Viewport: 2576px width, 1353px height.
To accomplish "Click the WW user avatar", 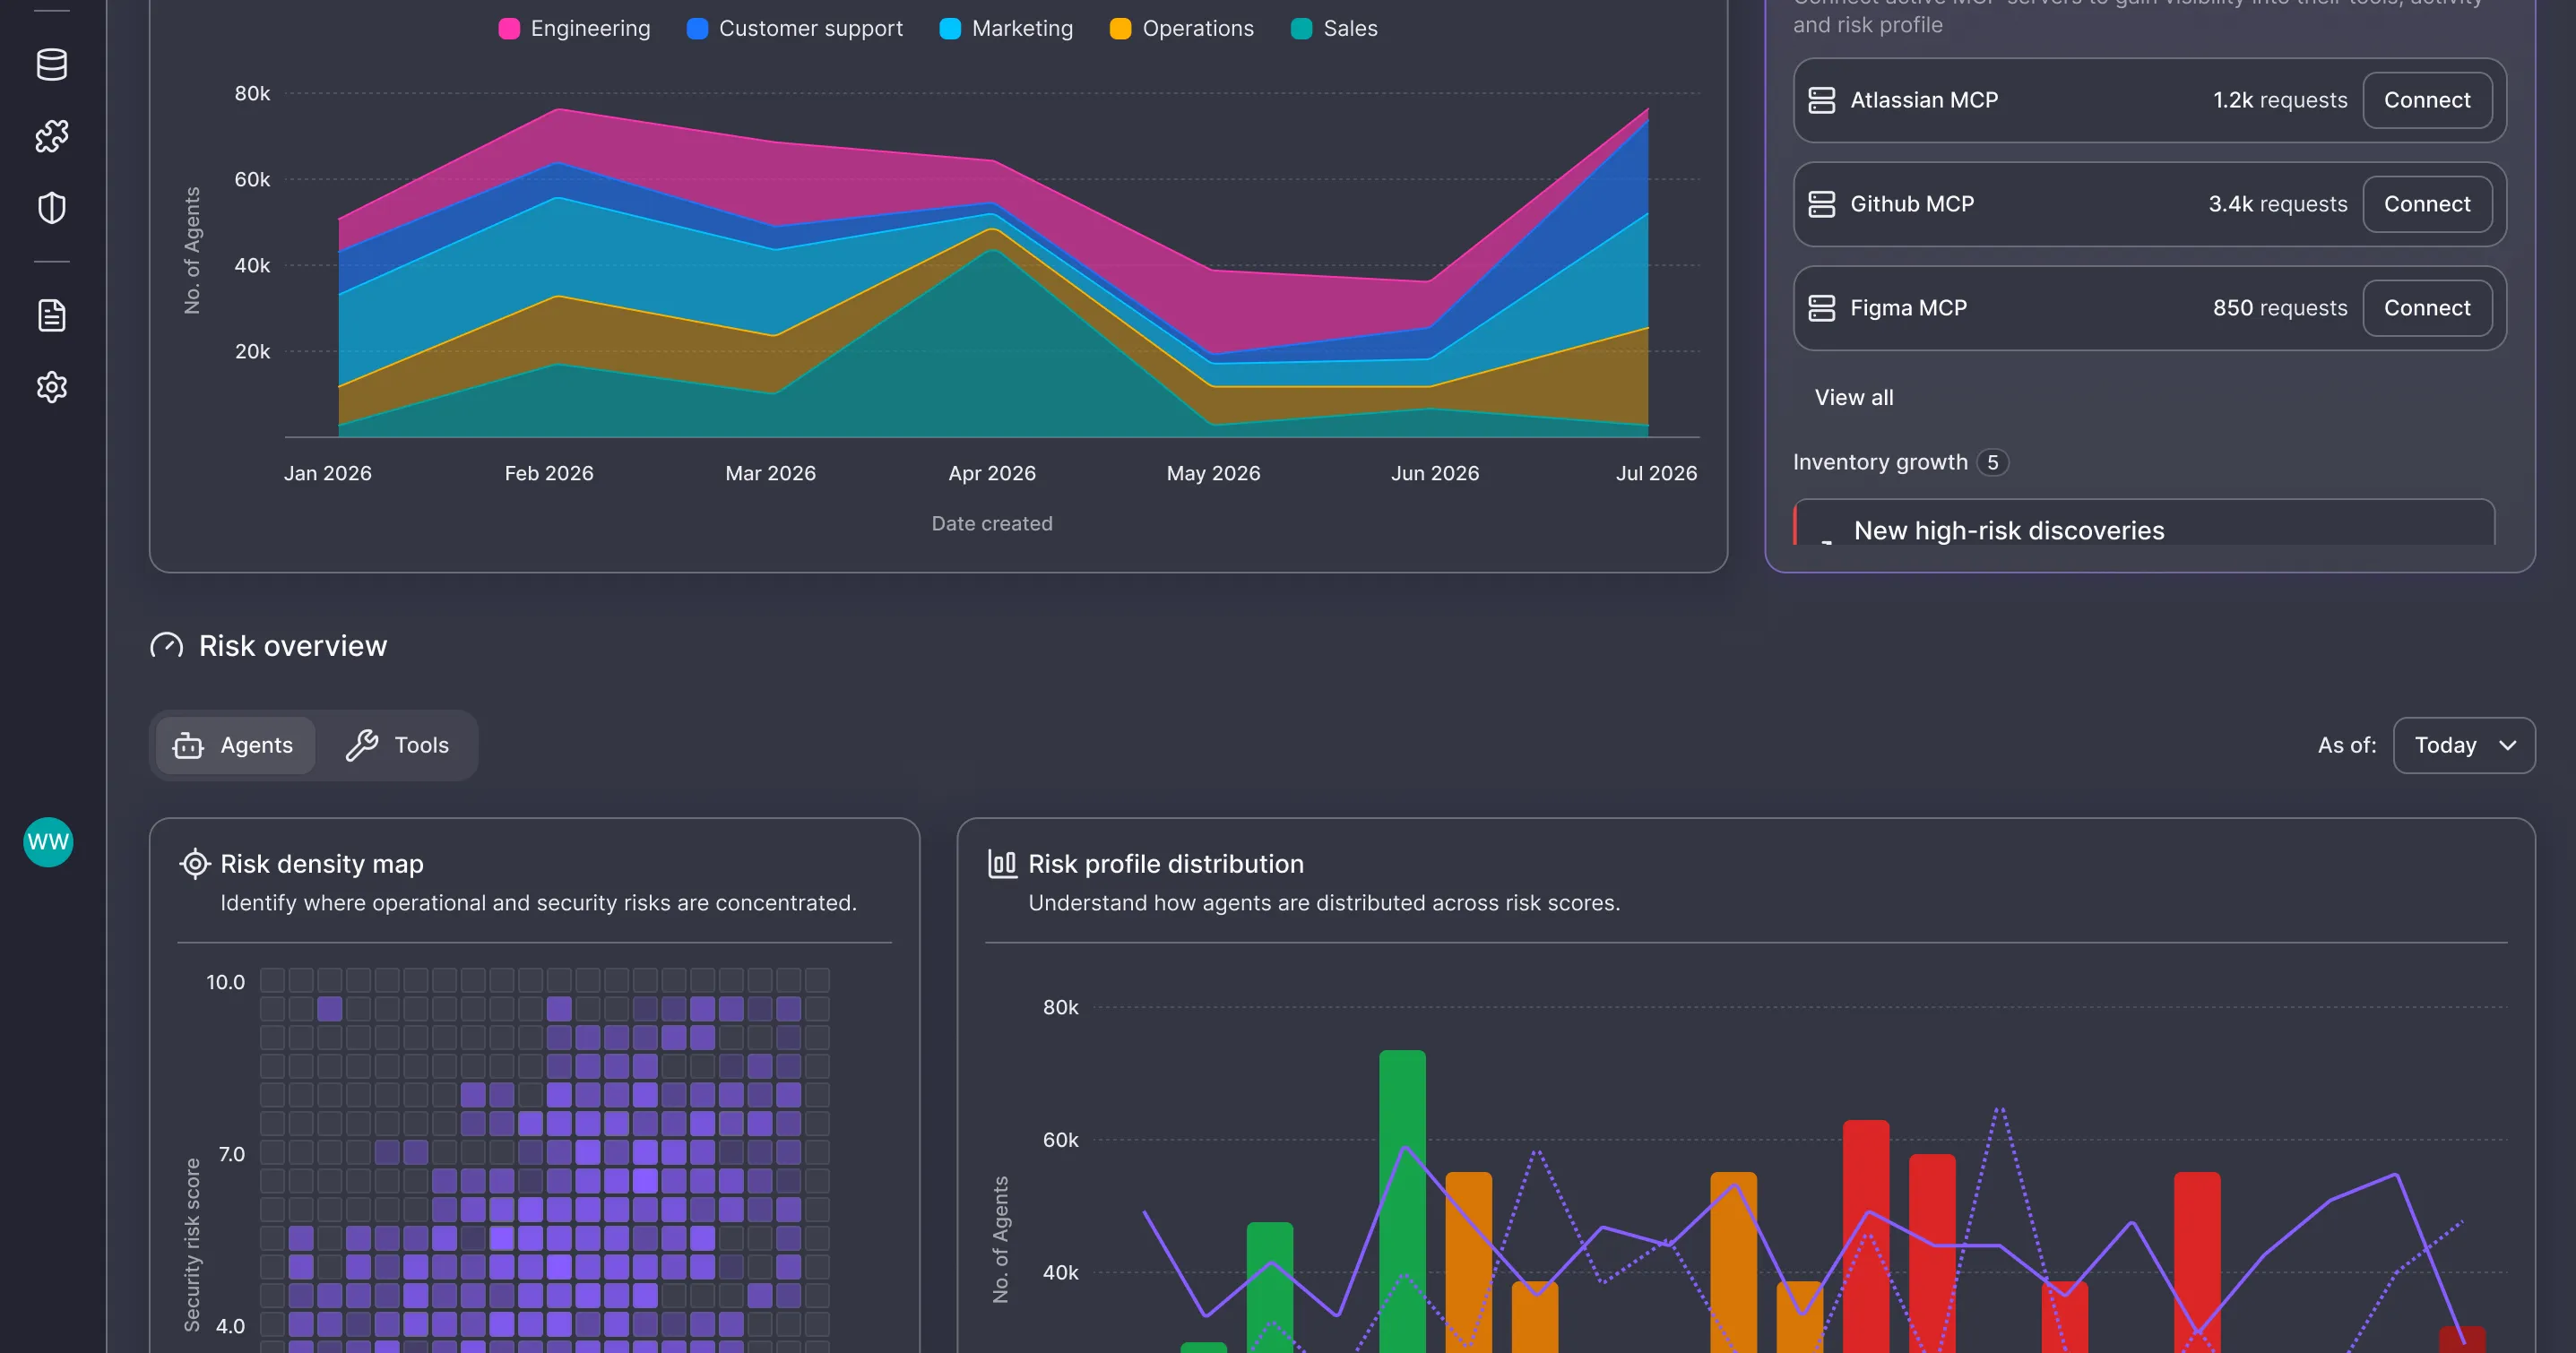I will pos(48,842).
